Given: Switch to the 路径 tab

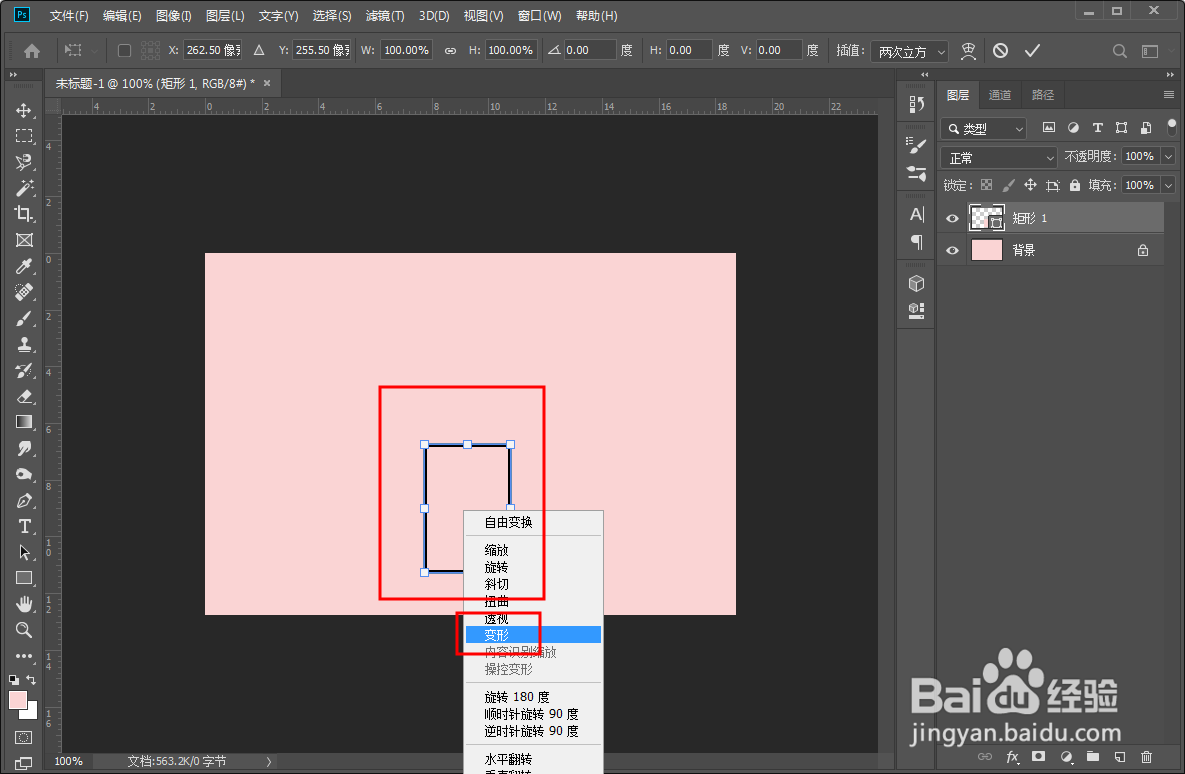Looking at the screenshot, I should [x=1043, y=94].
